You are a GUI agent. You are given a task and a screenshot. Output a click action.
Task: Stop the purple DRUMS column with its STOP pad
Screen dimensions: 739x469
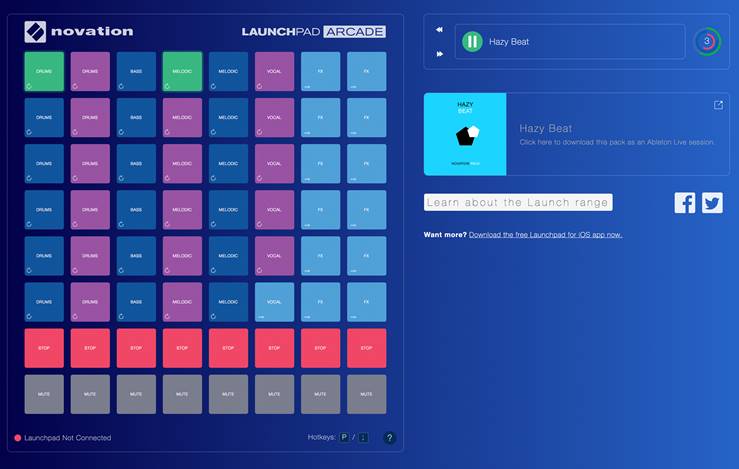point(90,348)
